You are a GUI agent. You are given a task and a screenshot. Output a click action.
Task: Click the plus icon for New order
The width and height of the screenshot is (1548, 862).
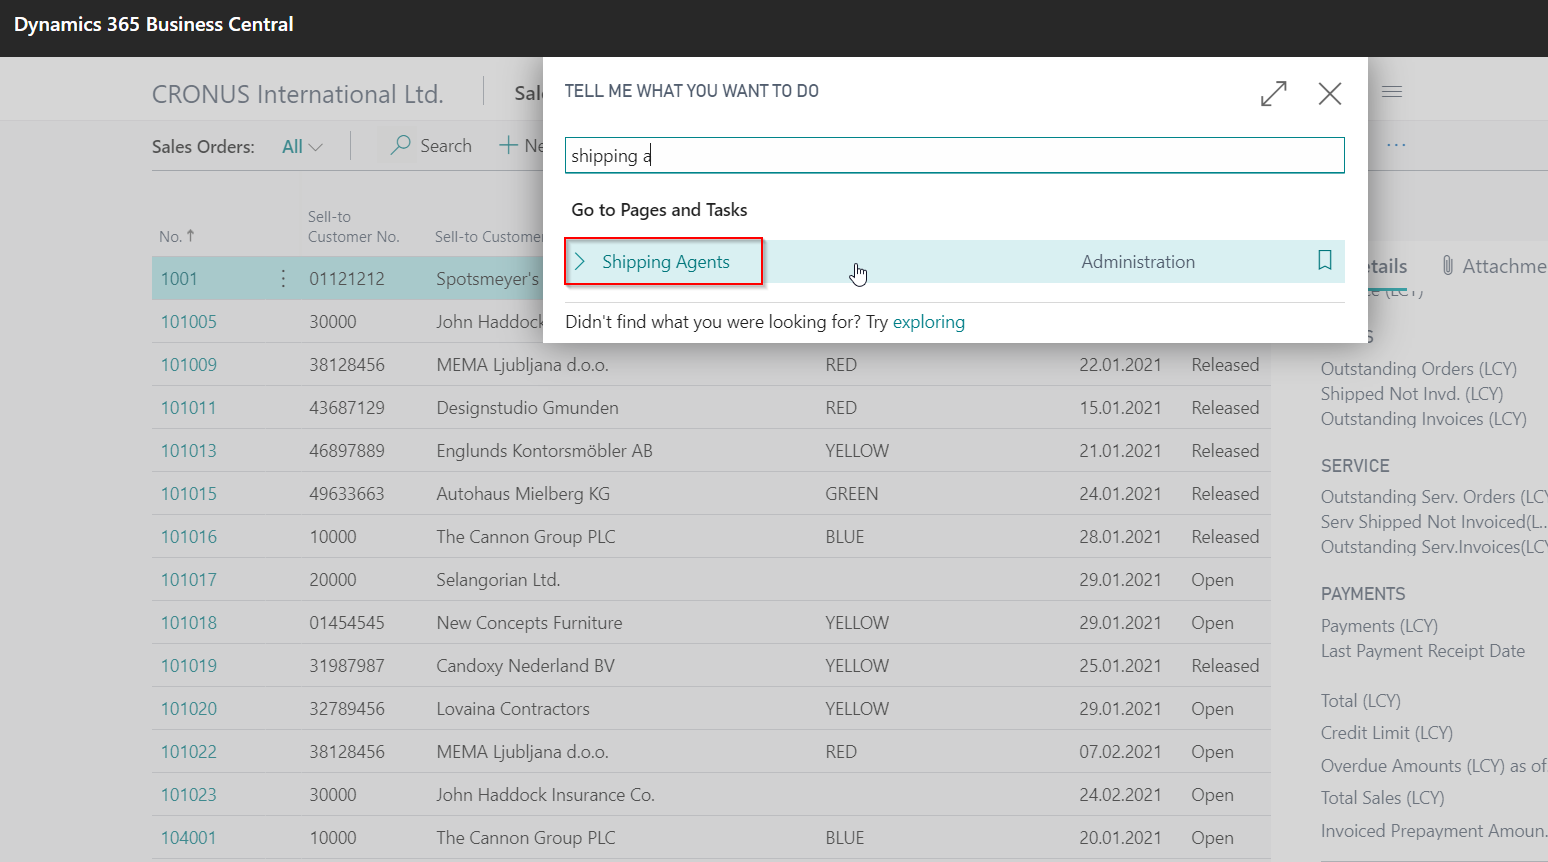click(508, 145)
